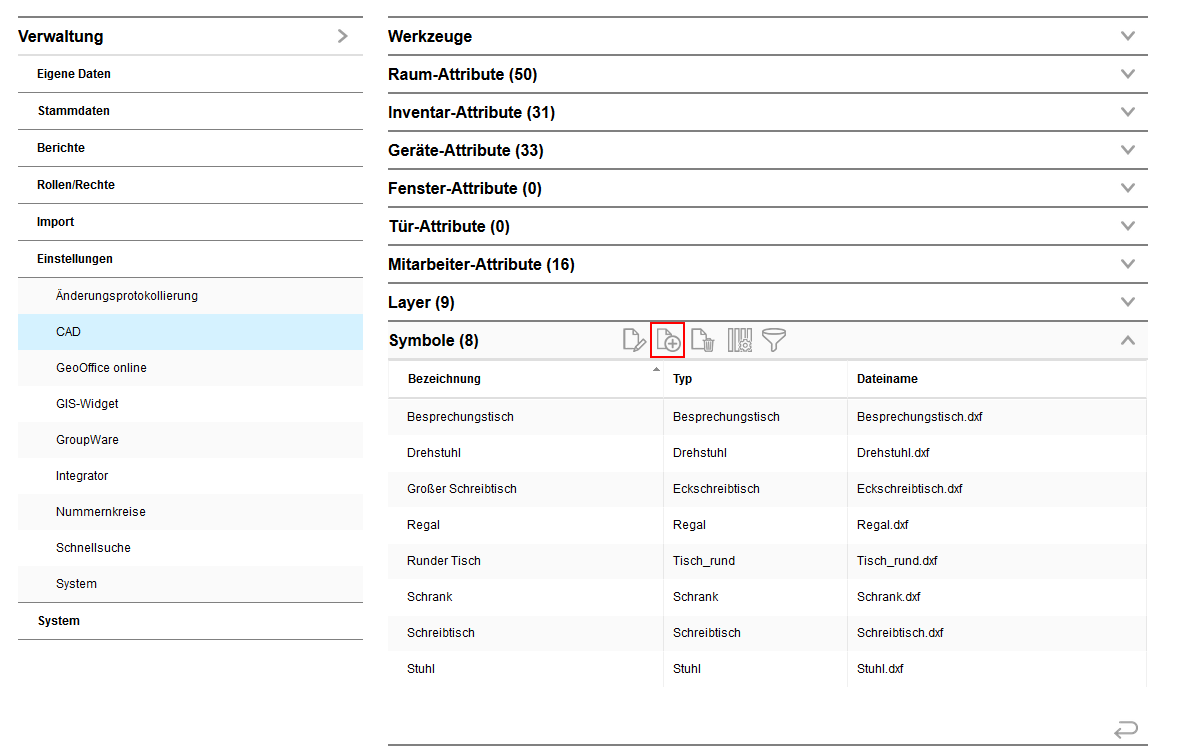The image size is (1181, 751).
Task: Click the add new symbol icon
Action: click(667, 340)
